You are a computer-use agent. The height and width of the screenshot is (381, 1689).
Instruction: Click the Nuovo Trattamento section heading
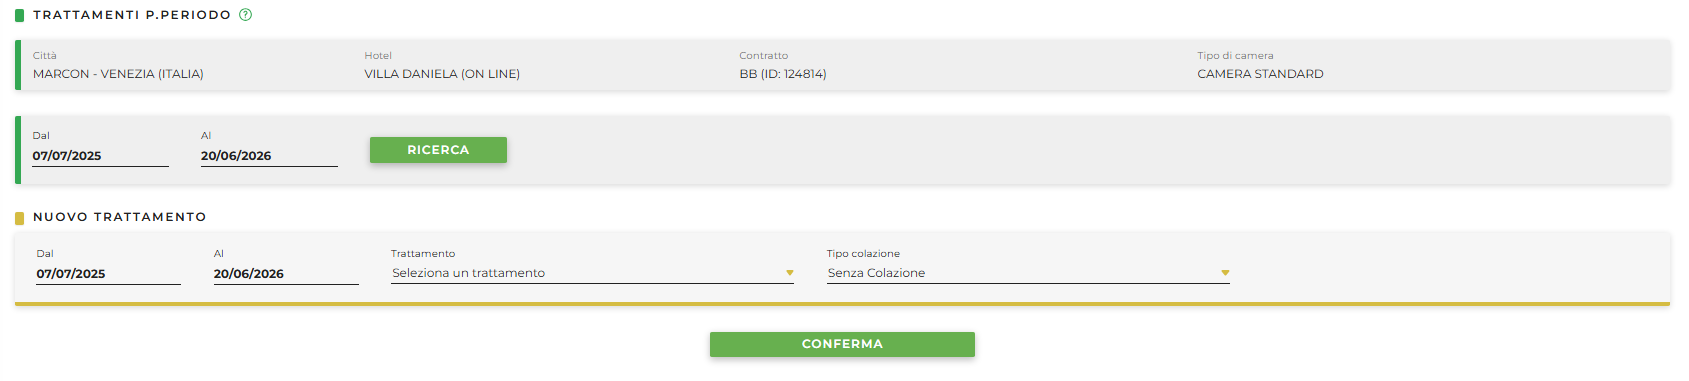pyautogui.click(x=120, y=217)
